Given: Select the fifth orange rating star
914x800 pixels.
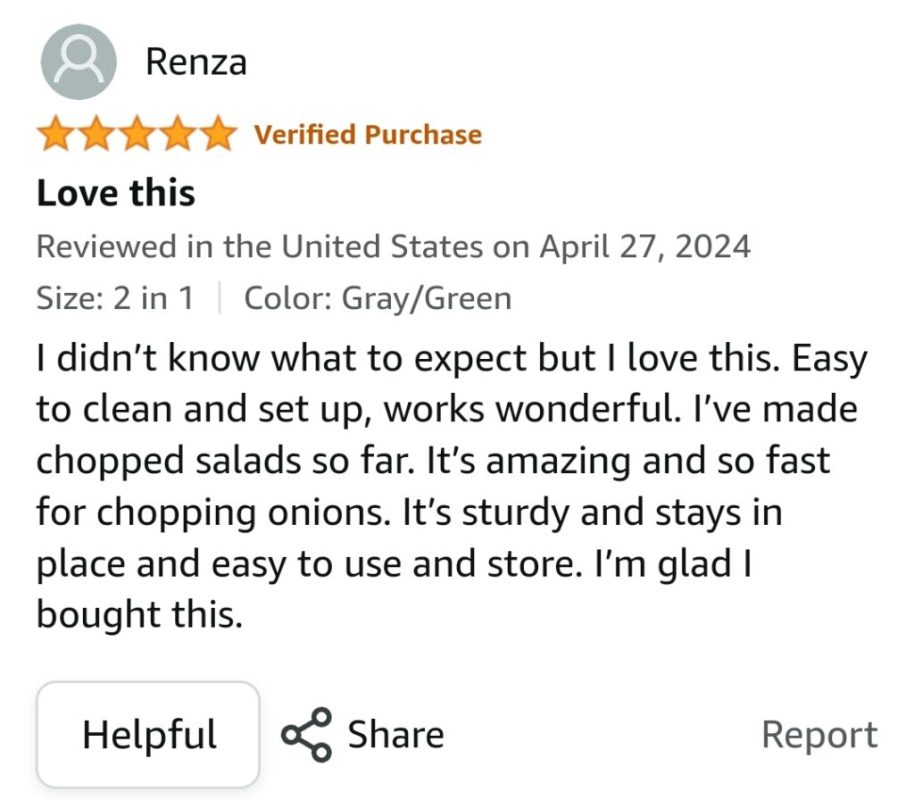Looking at the screenshot, I should point(217,134).
